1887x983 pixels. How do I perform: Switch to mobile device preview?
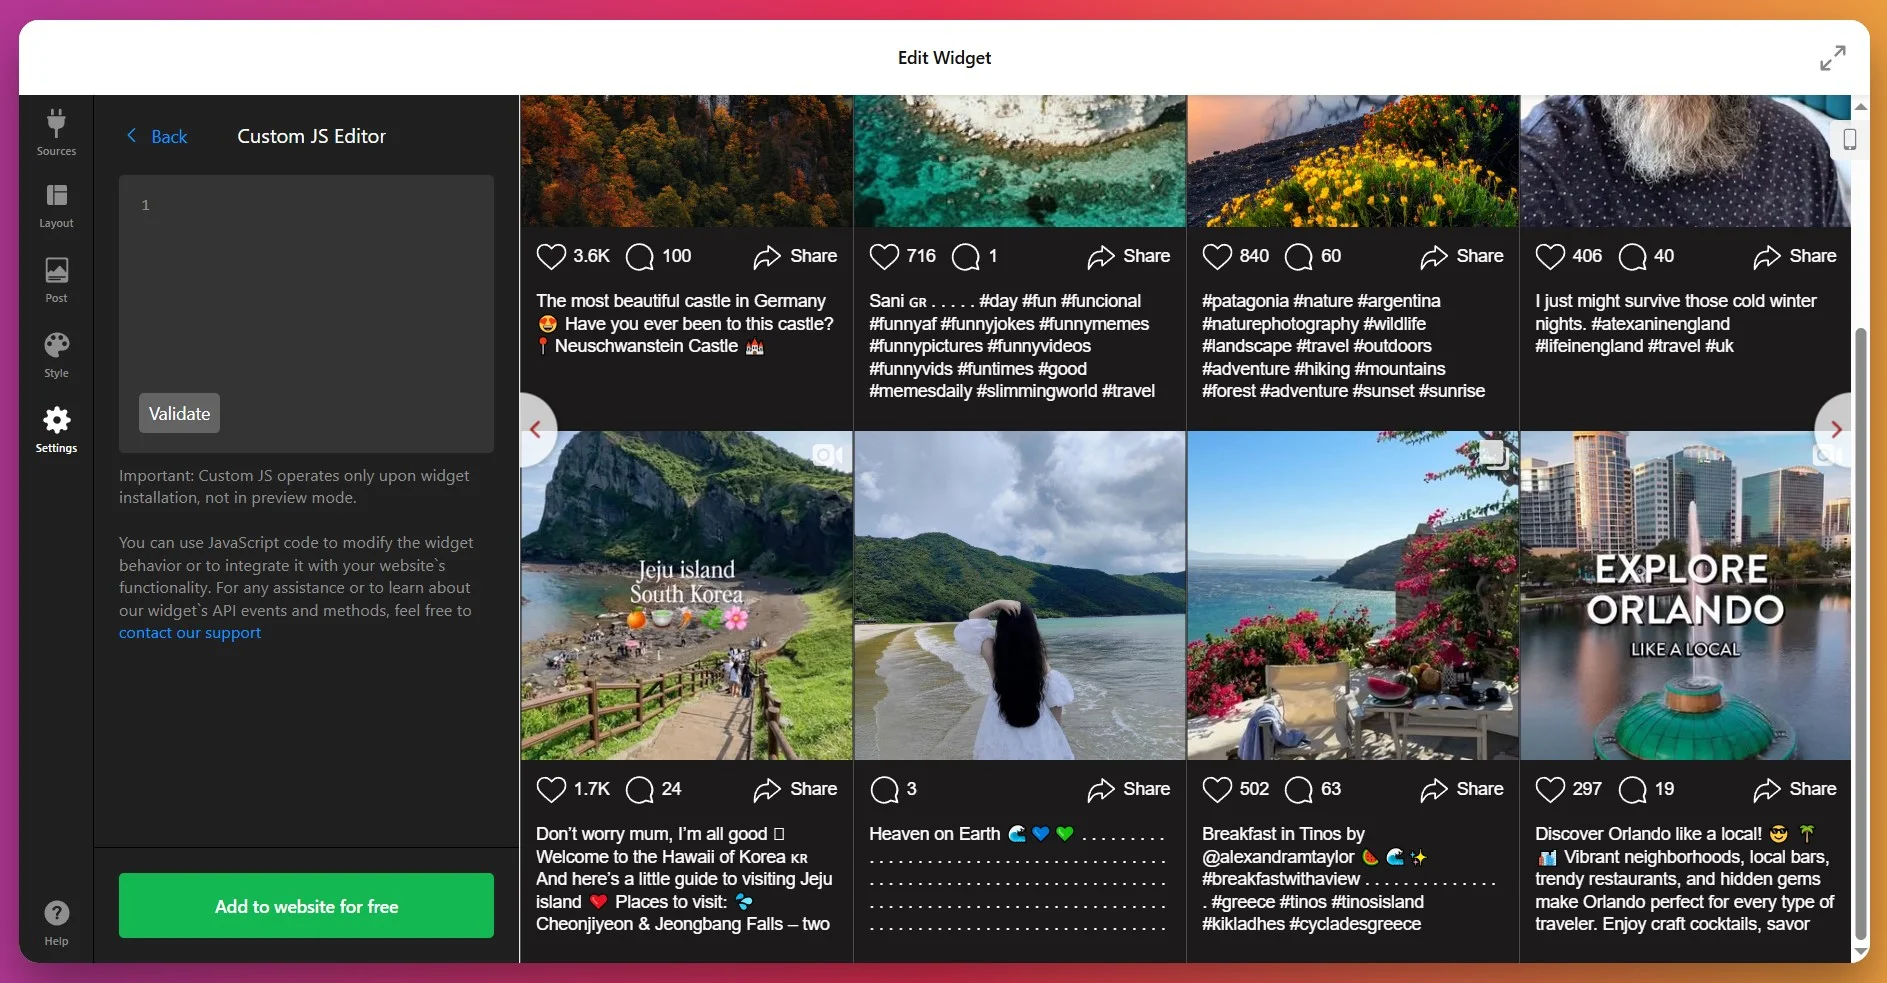(x=1849, y=140)
